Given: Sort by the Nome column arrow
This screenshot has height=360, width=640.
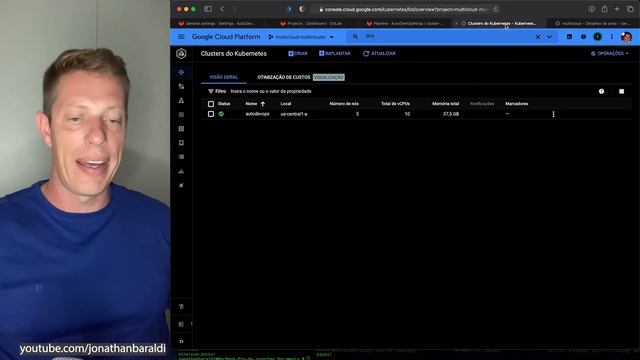Looking at the screenshot, I should (x=262, y=104).
